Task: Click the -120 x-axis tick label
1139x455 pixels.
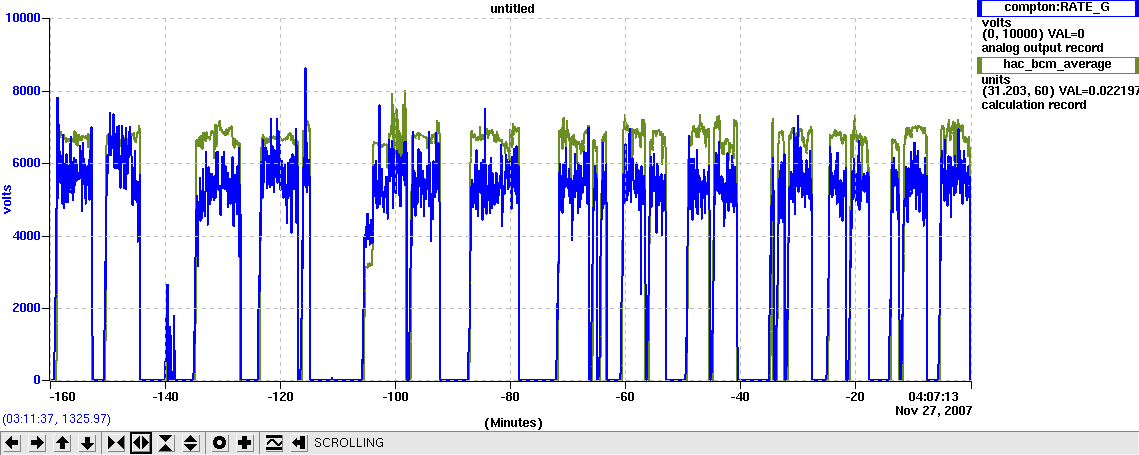Action: 280,397
